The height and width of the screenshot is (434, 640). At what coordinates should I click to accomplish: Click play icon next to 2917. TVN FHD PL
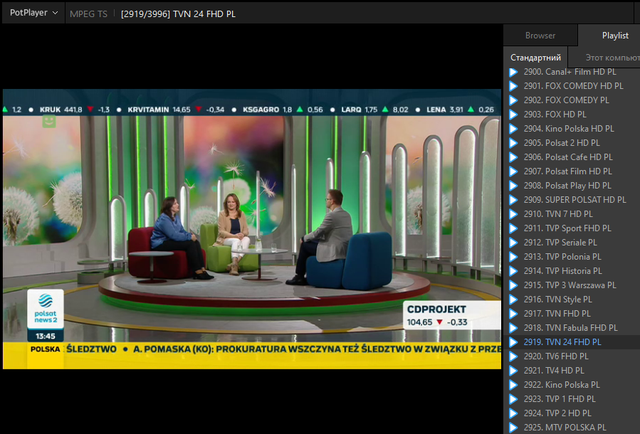[513, 314]
